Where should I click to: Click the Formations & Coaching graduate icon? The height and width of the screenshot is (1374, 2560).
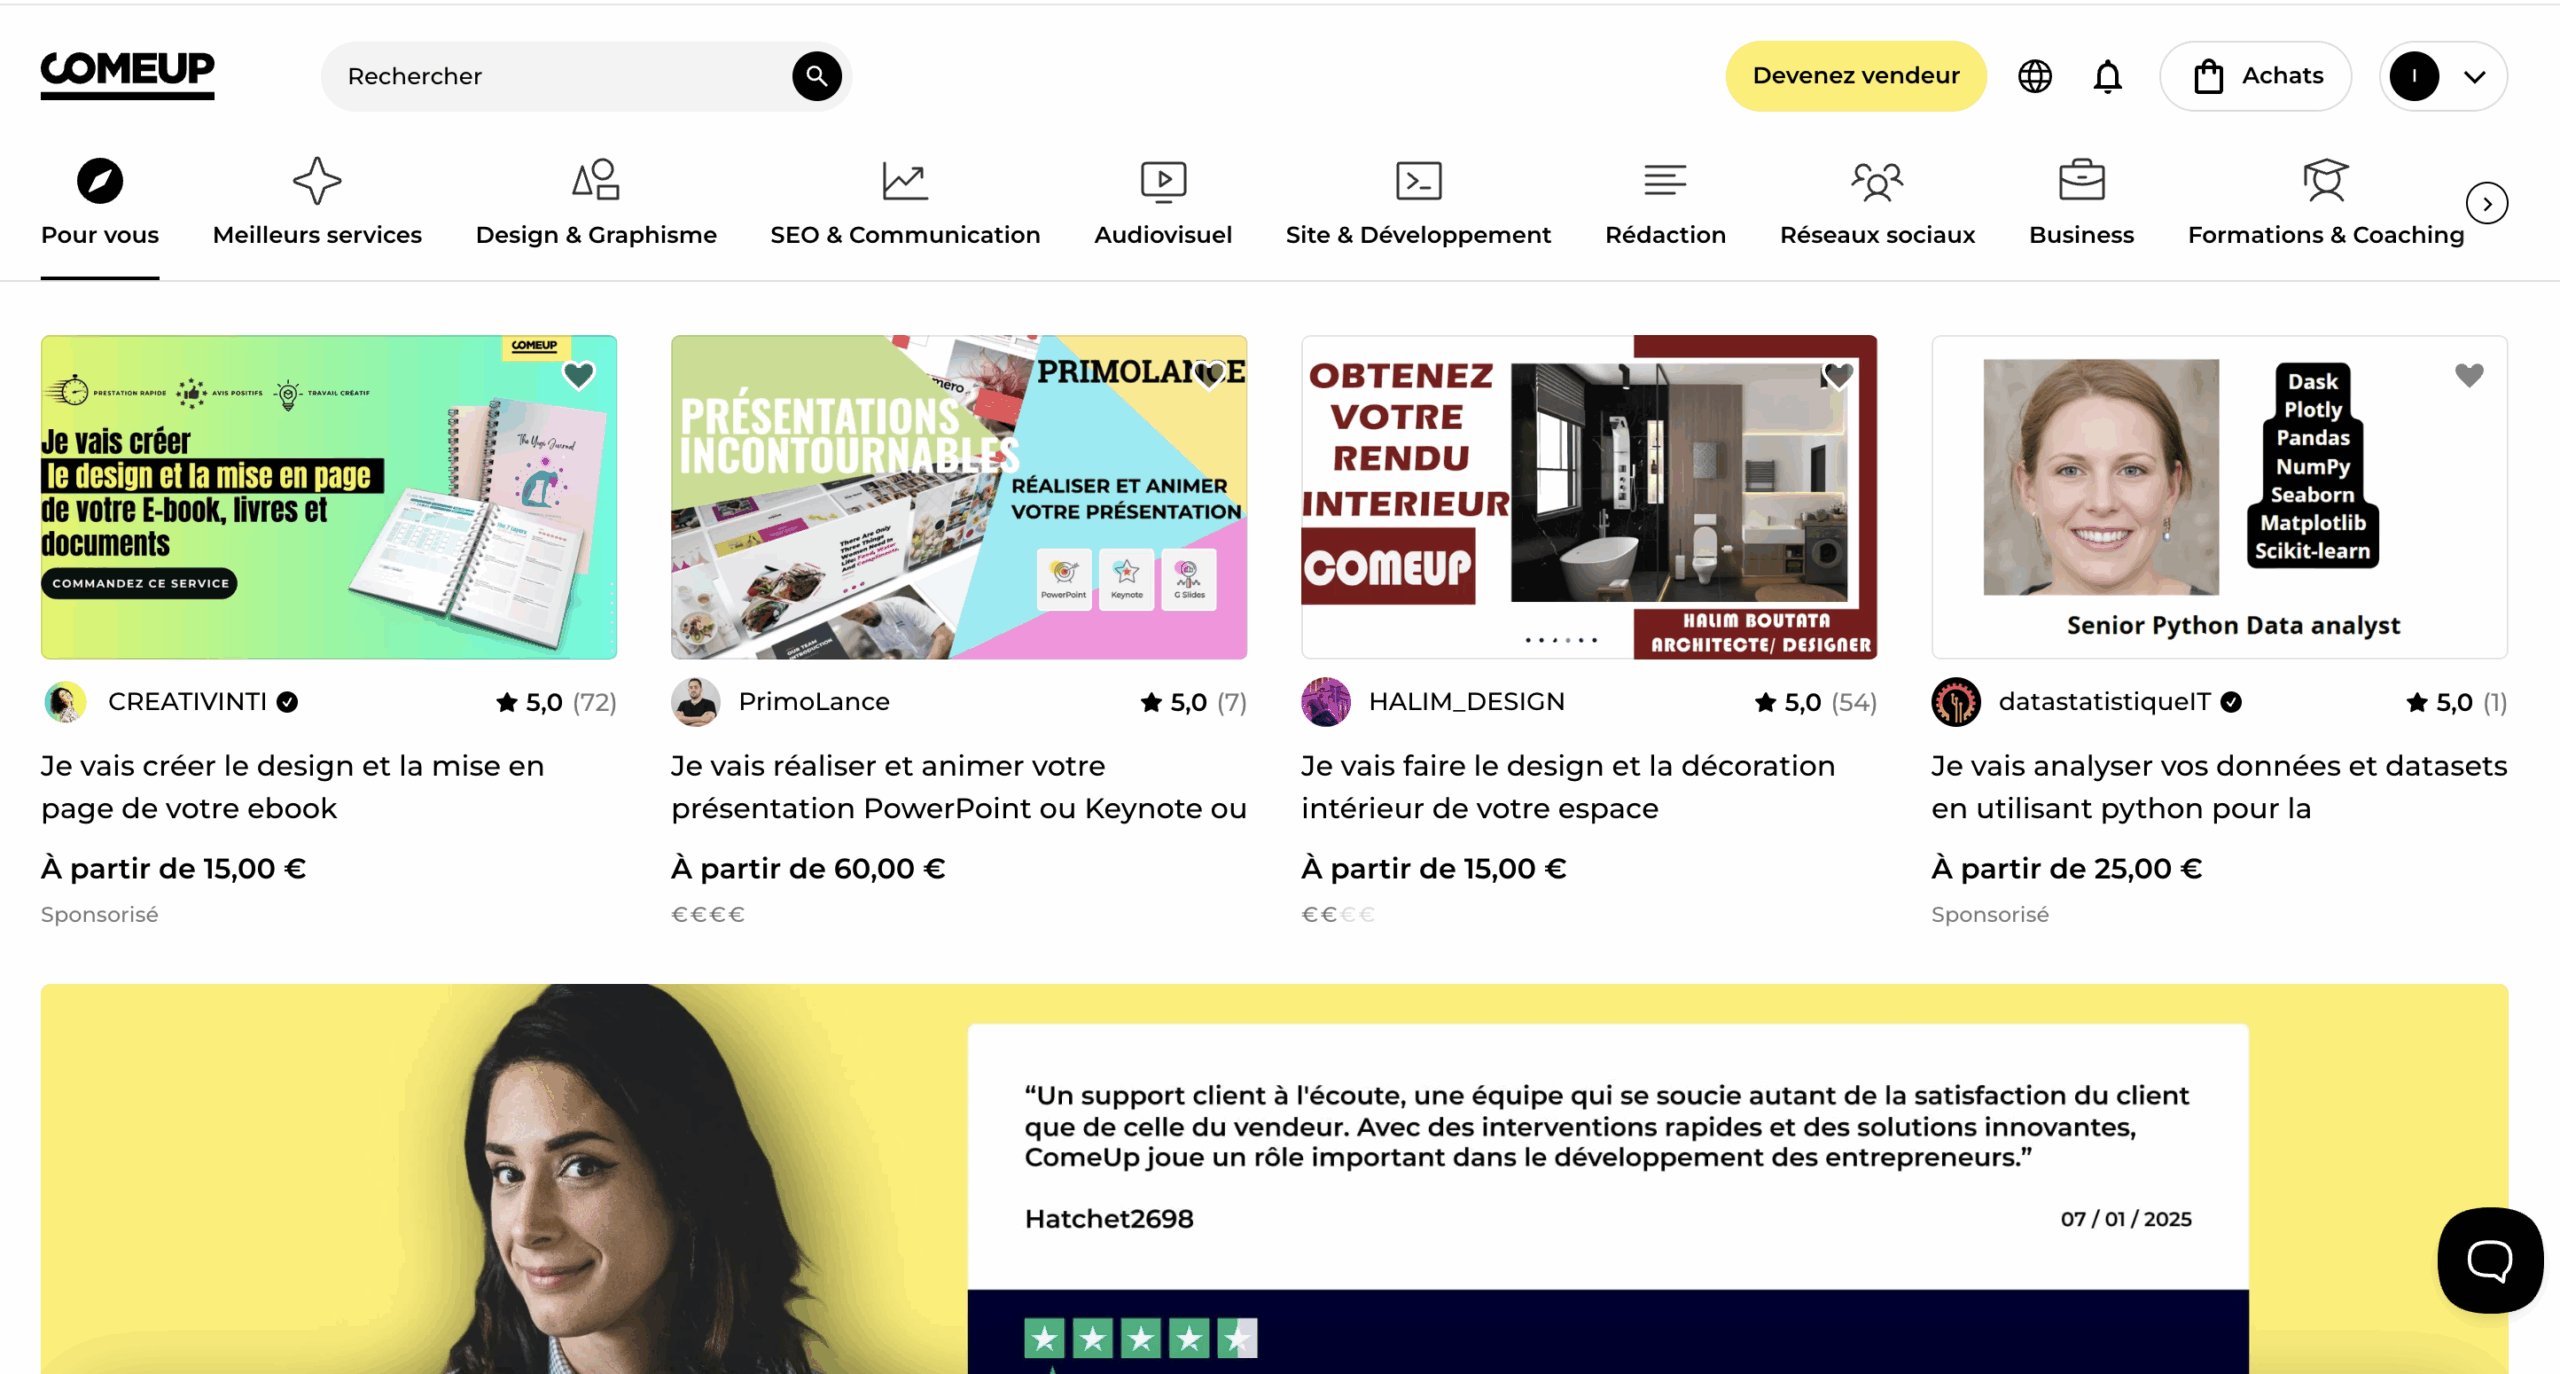tap(2325, 180)
